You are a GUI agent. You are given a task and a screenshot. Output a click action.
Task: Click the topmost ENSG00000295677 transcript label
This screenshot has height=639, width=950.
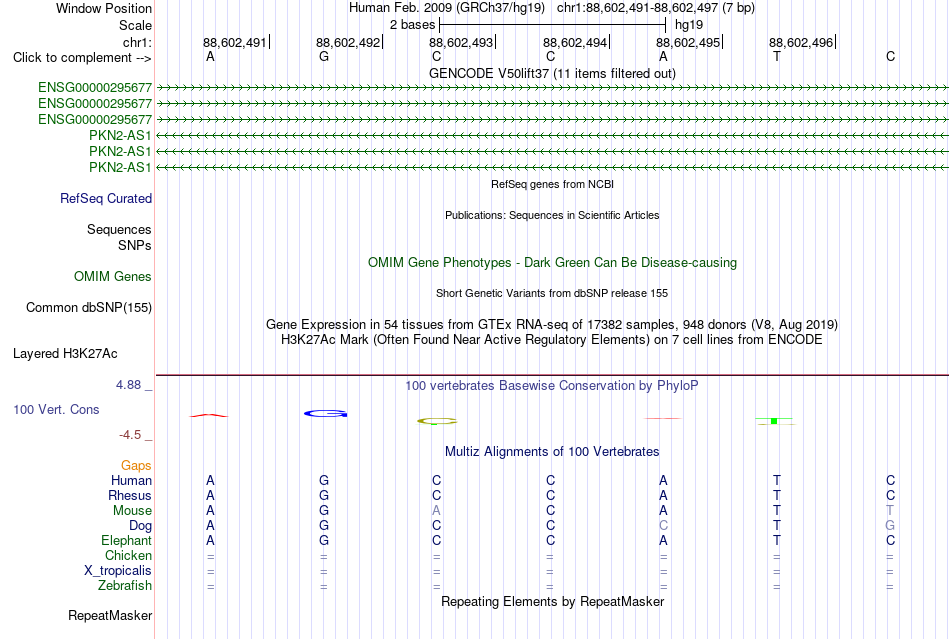(95, 88)
